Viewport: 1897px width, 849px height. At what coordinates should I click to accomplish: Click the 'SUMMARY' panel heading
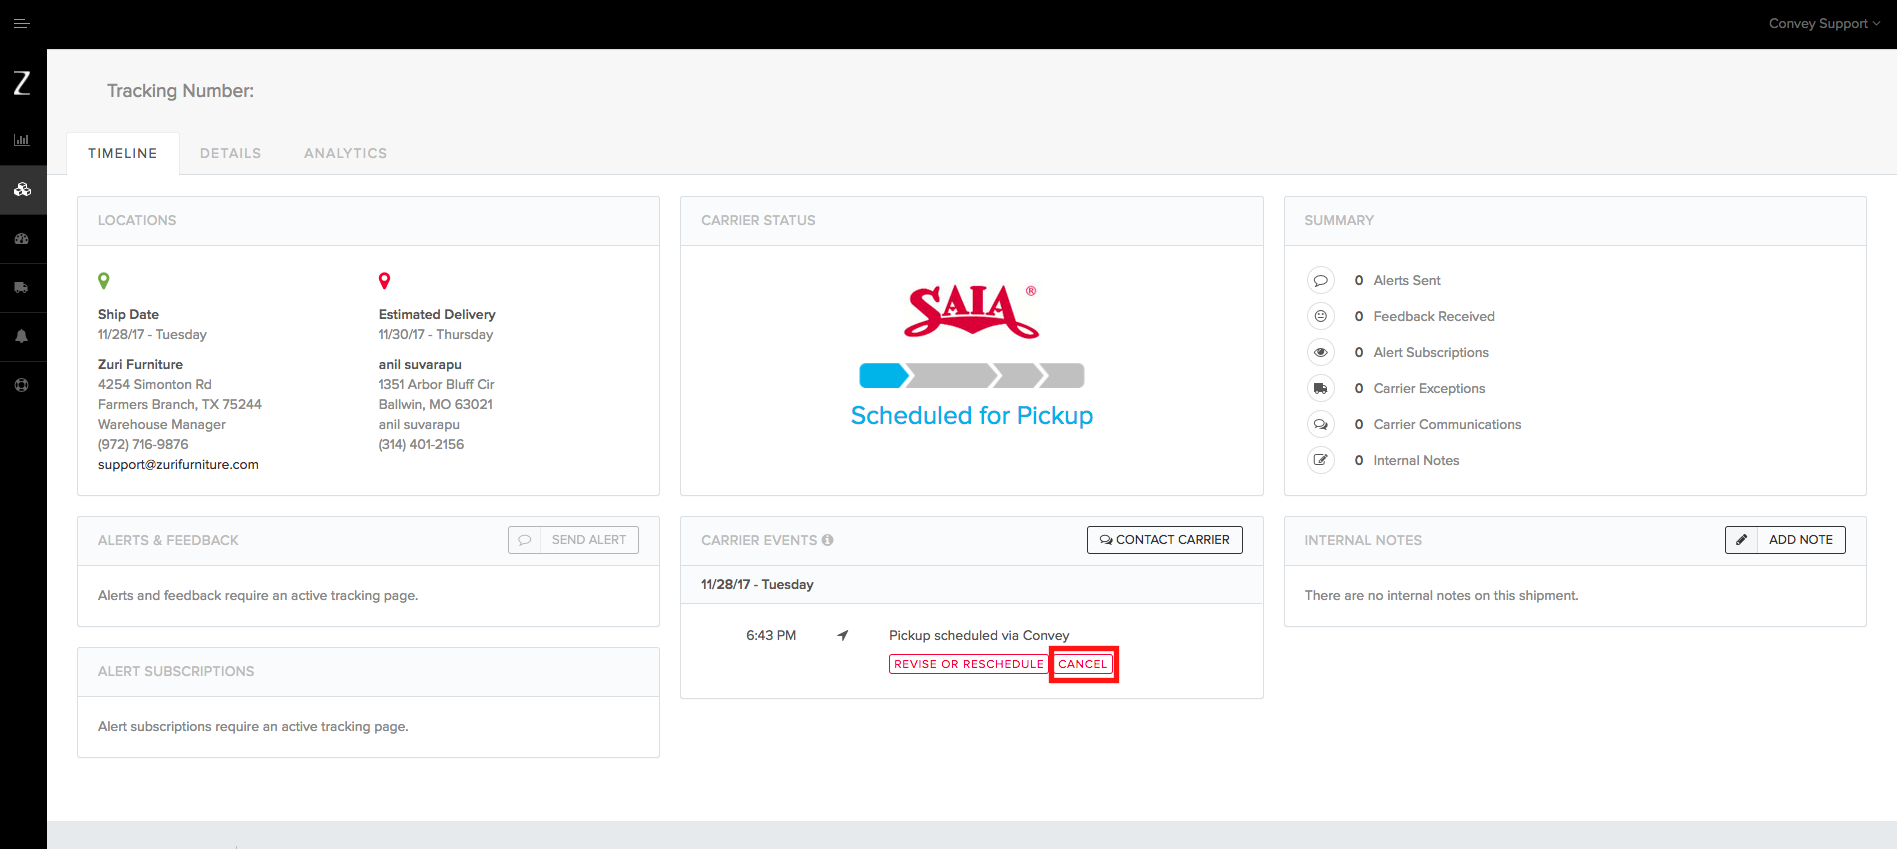tap(1339, 221)
